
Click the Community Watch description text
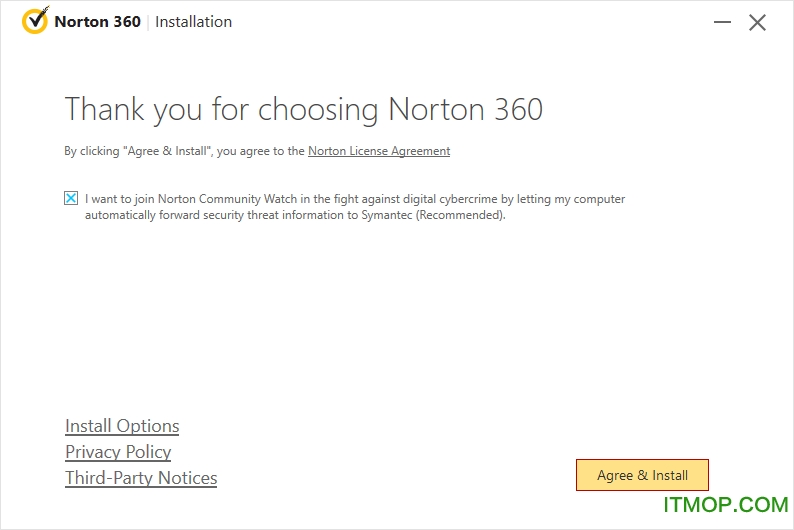pyautogui.click(x=355, y=207)
